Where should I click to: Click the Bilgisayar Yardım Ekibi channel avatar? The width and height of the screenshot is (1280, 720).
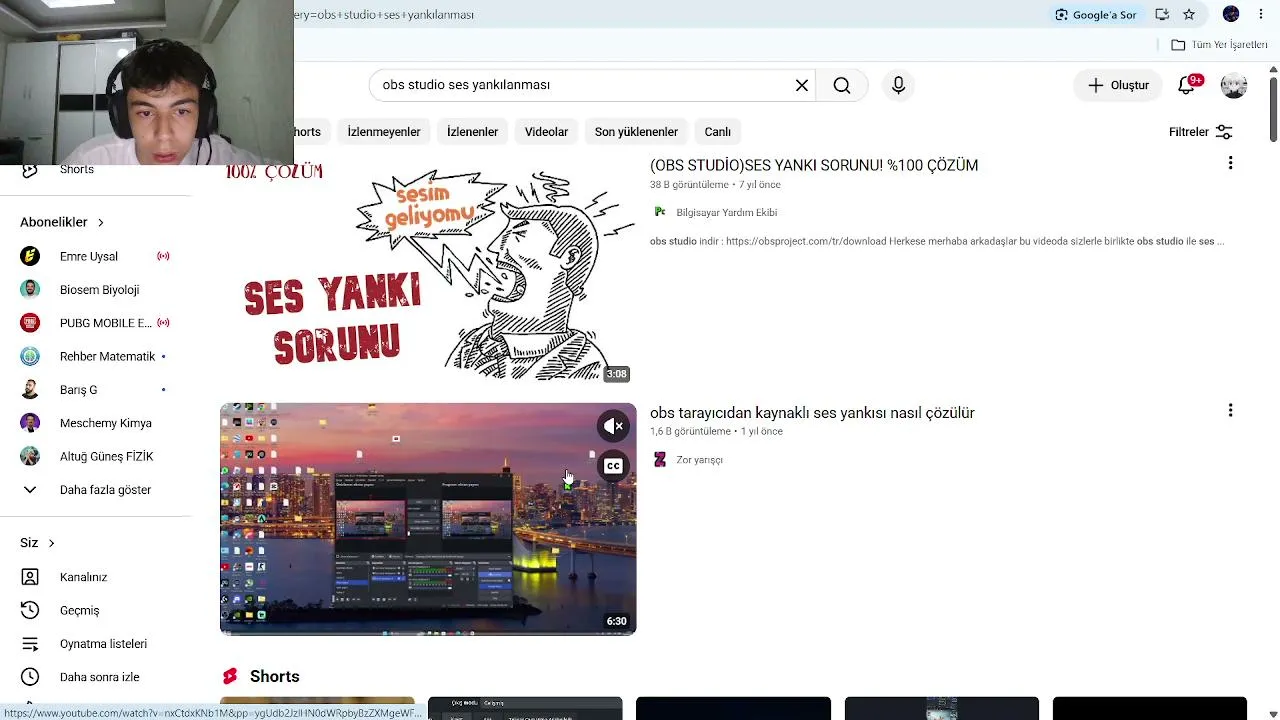click(660, 212)
